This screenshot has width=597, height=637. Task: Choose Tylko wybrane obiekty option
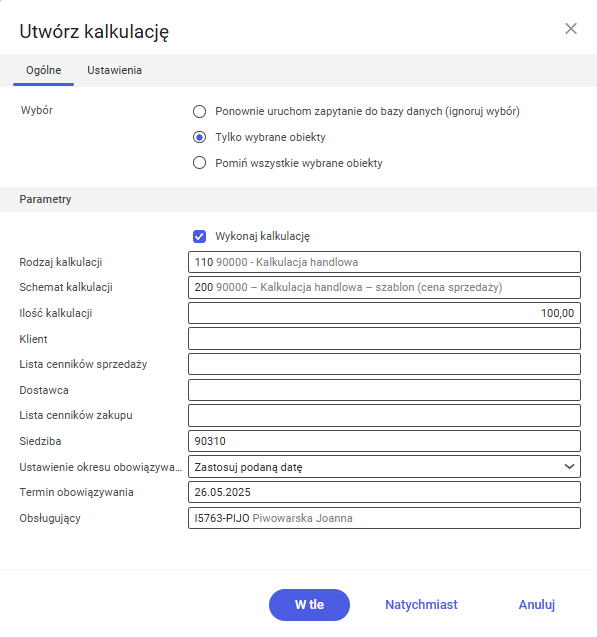pyautogui.click(x=199, y=137)
